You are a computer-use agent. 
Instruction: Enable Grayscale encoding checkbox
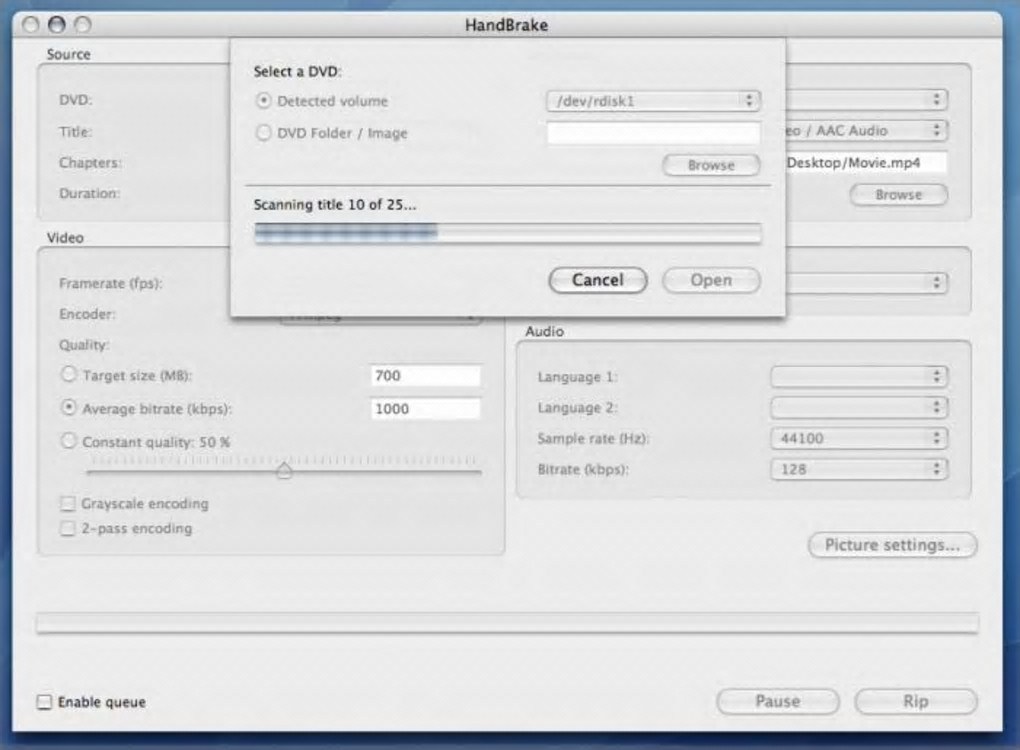[x=68, y=503]
